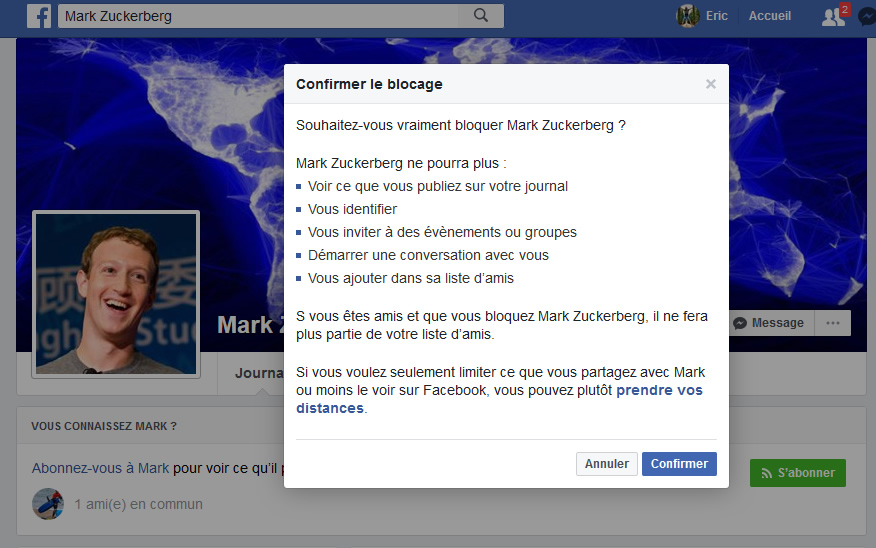Image resolution: width=876 pixels, height=548 pixels.
Task: Click Mark Zuckerberg's profile picture
Action: 116,294
